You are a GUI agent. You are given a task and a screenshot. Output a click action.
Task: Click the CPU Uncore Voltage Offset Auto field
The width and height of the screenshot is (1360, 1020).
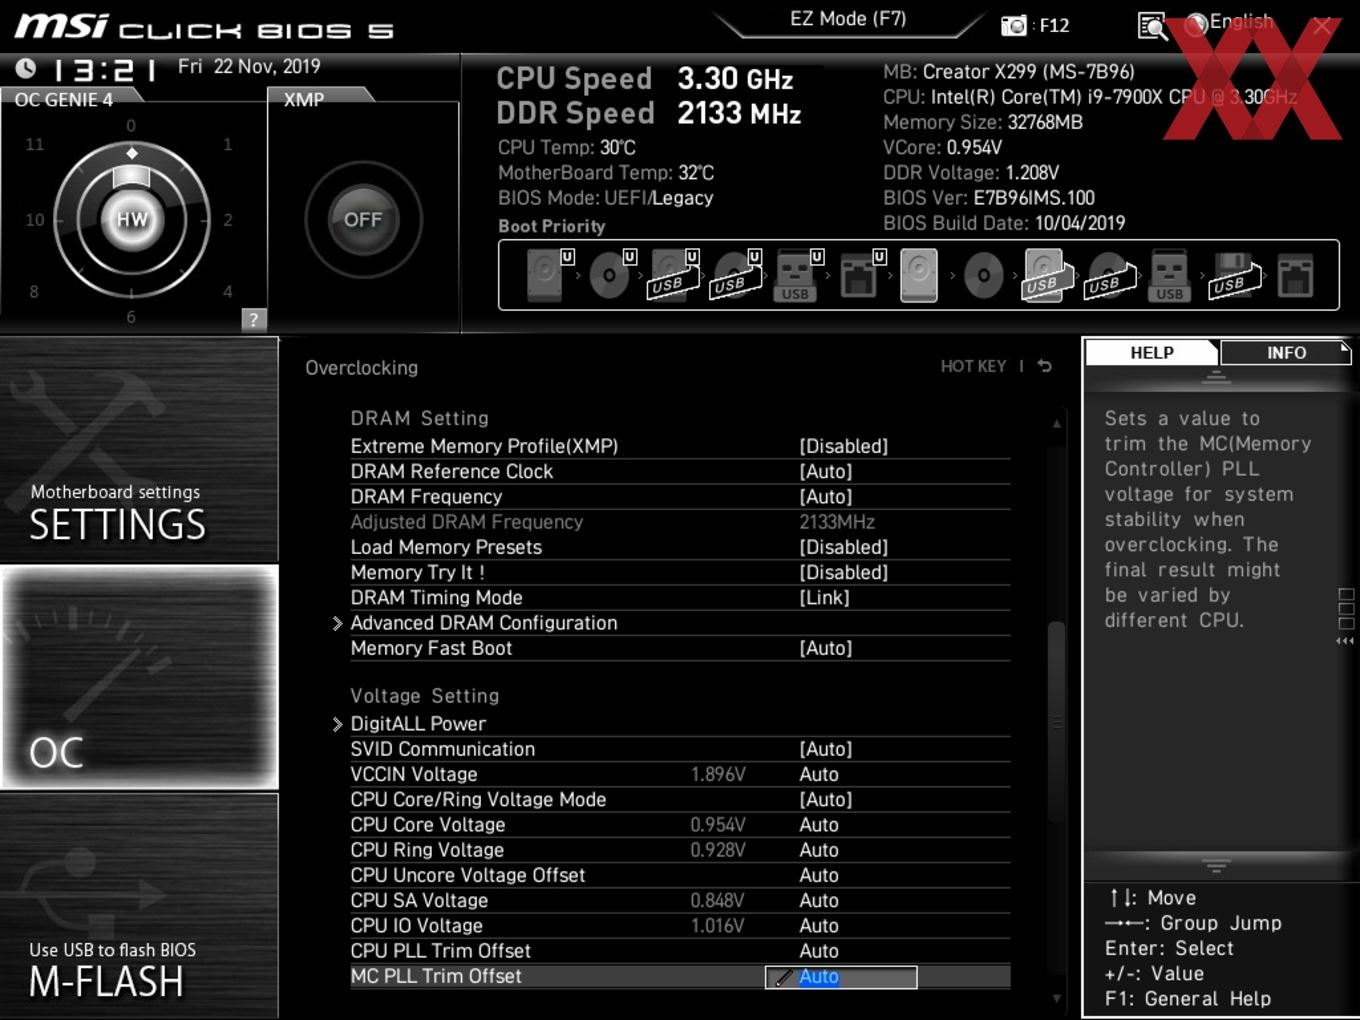pyautogui.click(x=818, y=875)
